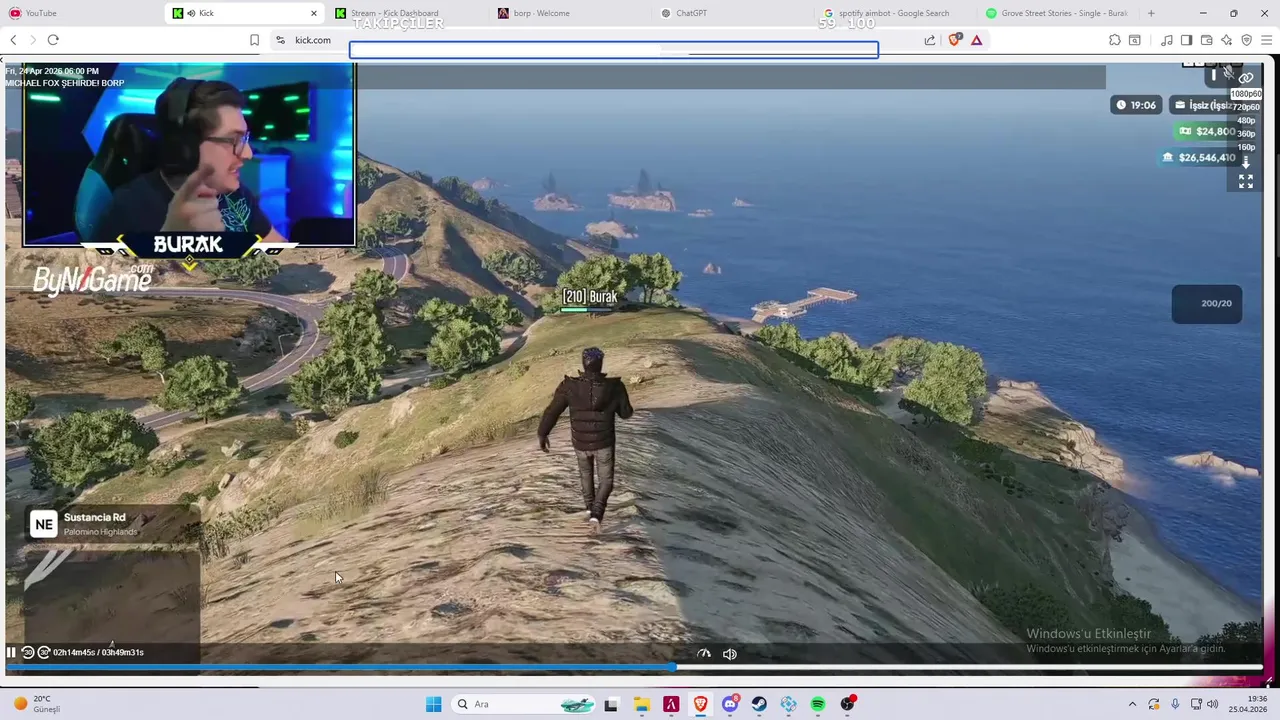Open the Brave Wallet icon
Viewport: 1280px width, 720px height.
(x=1206, y=40)
